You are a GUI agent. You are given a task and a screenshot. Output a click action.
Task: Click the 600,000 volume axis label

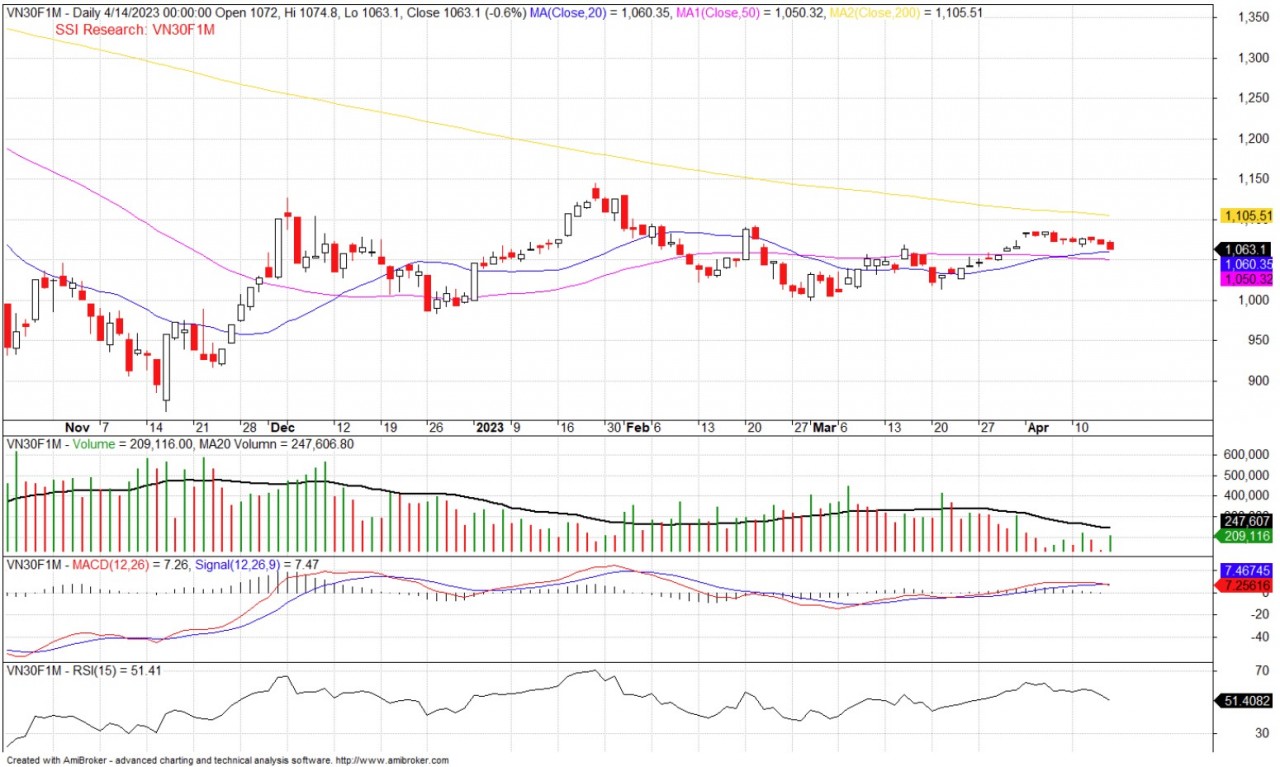(x=1247, y=454)
